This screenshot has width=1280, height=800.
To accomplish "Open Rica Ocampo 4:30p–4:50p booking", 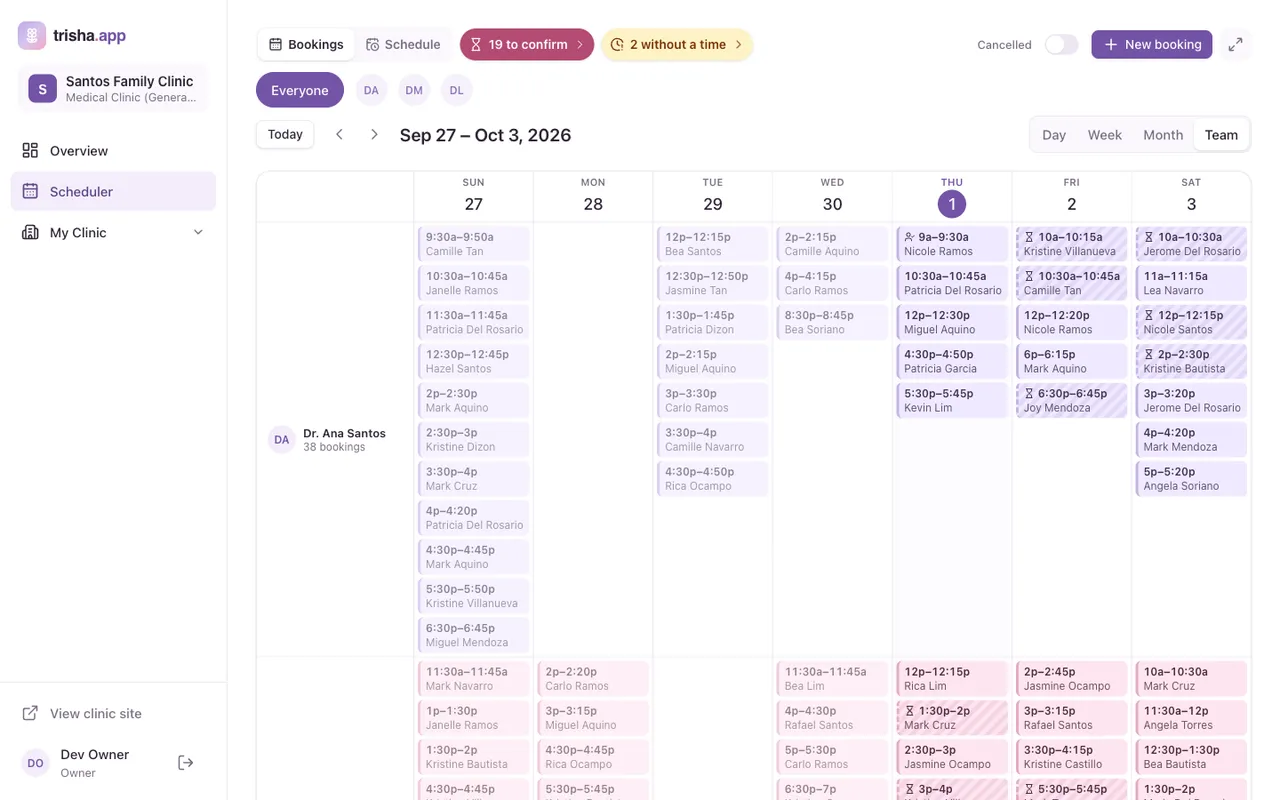I will pyautogui.click(x=713, y=479).
